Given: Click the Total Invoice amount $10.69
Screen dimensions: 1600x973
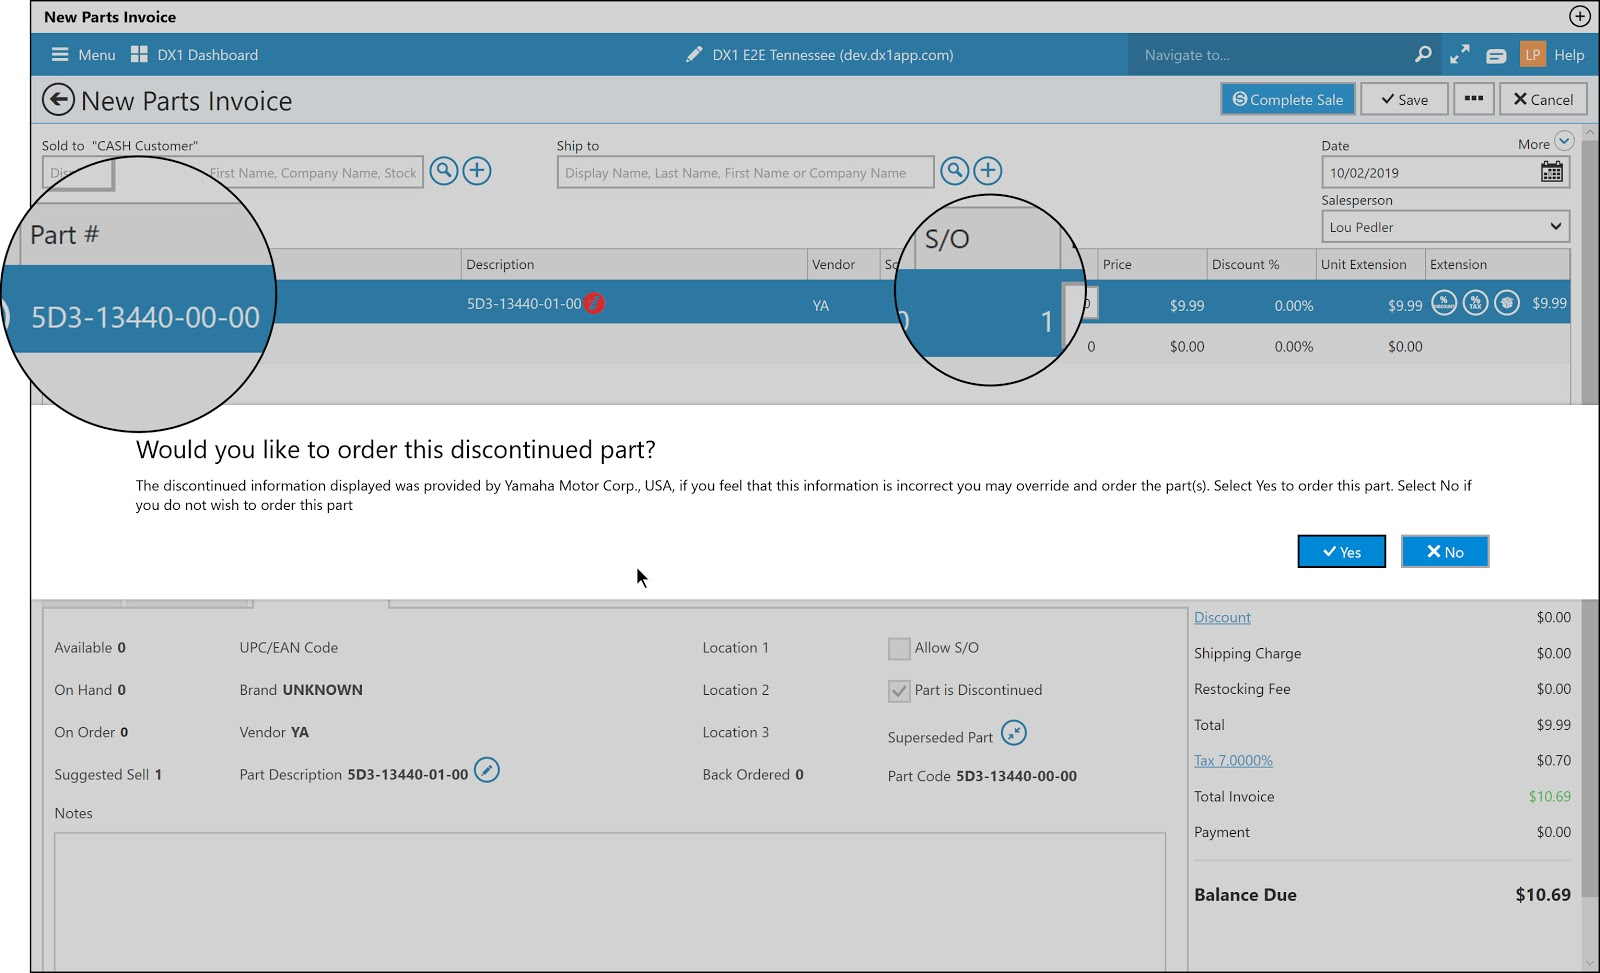Looking at the screenshot, I should [1550, 796].
